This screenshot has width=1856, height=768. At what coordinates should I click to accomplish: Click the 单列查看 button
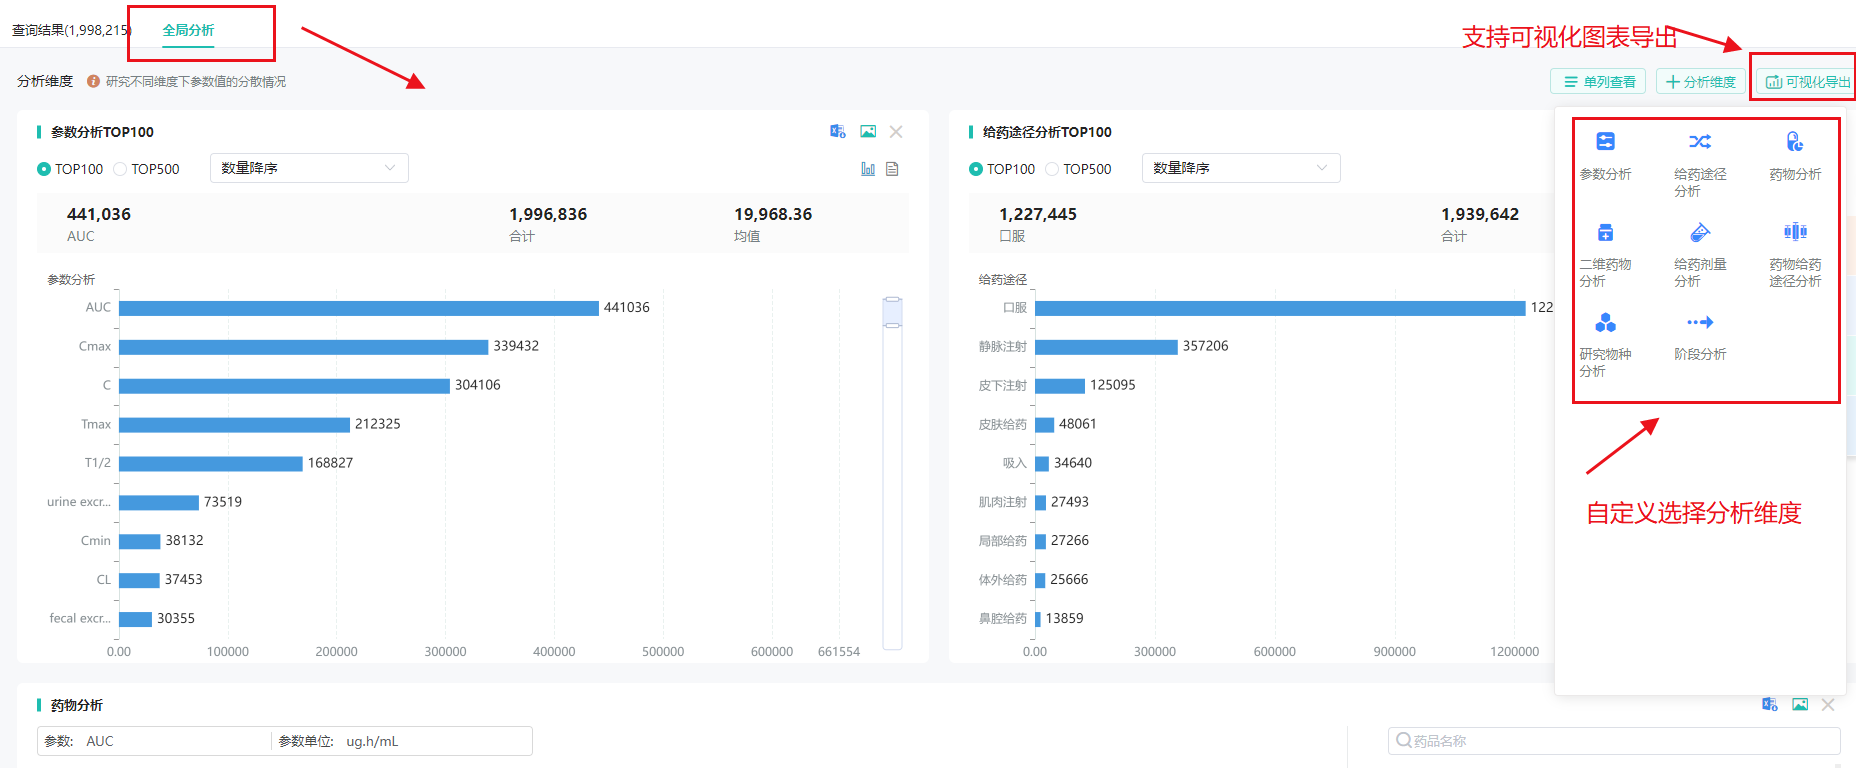pyautogui.click(x=1598, y=82)
